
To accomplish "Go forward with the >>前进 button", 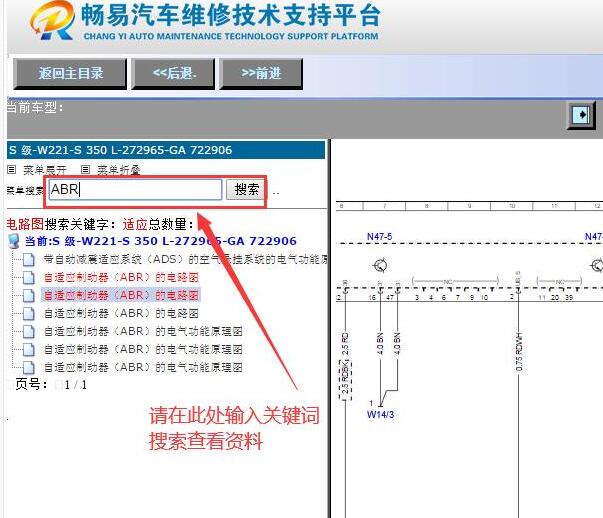I will click(261, 73).
